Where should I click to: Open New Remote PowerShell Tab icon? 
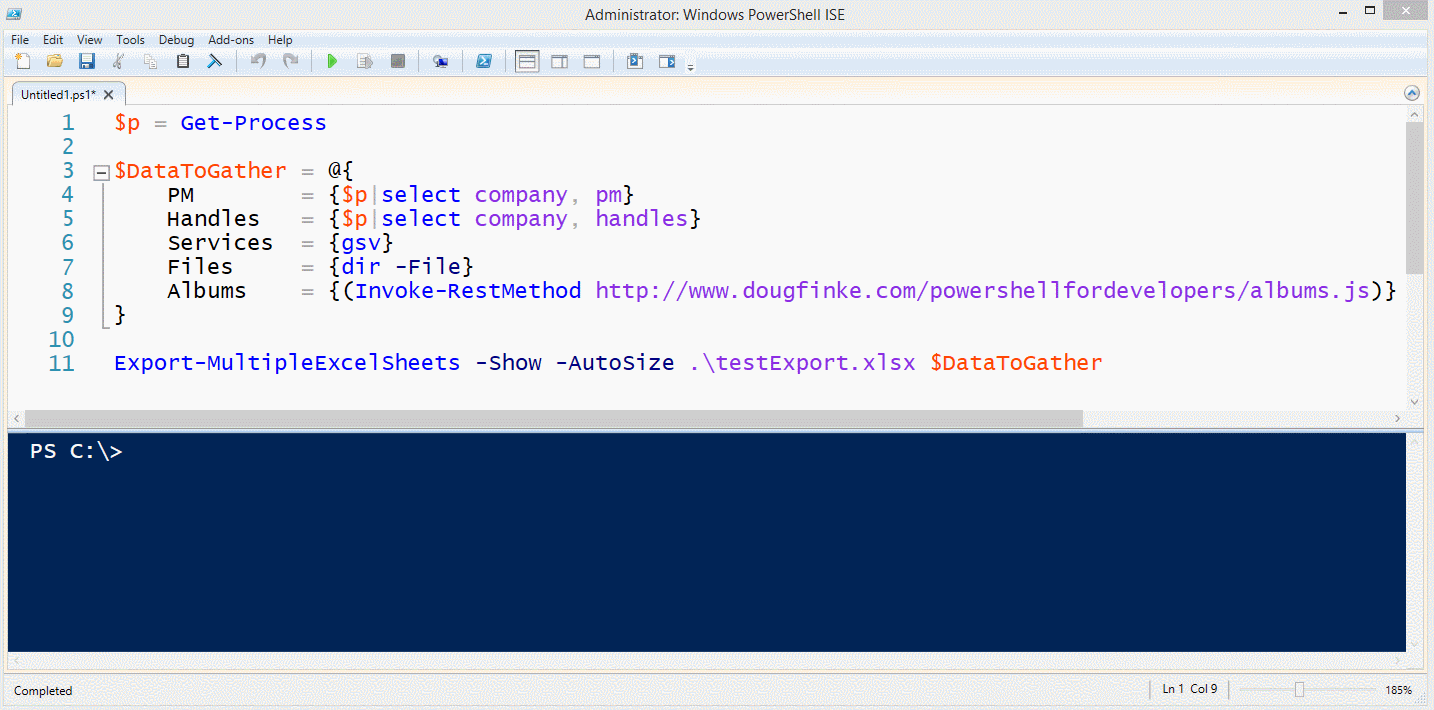pyautogui.click(x=440, y=62)
